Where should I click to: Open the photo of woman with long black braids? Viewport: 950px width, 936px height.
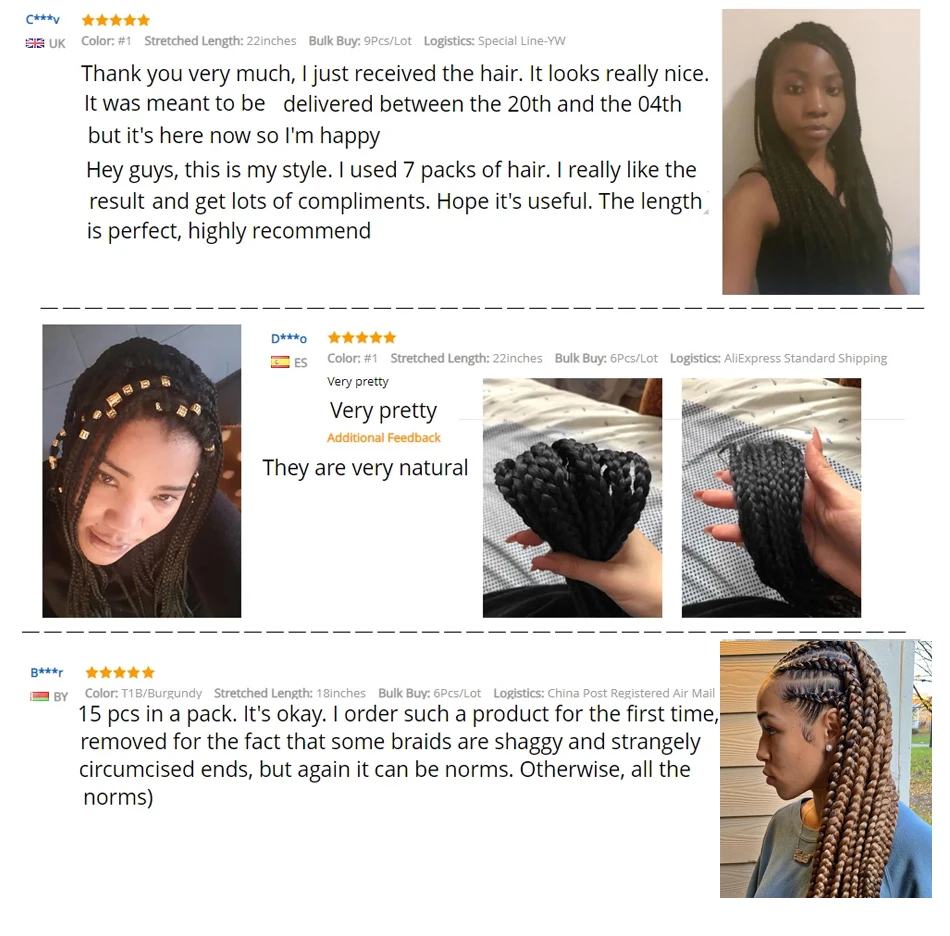(x=821, y=151)
